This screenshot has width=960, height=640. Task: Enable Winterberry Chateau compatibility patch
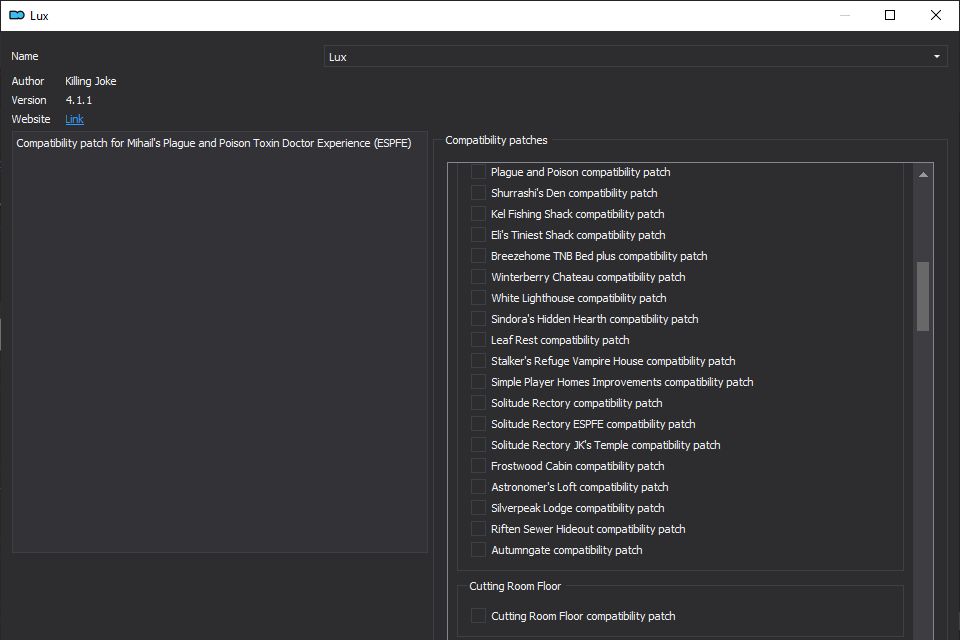pos(478,277)
